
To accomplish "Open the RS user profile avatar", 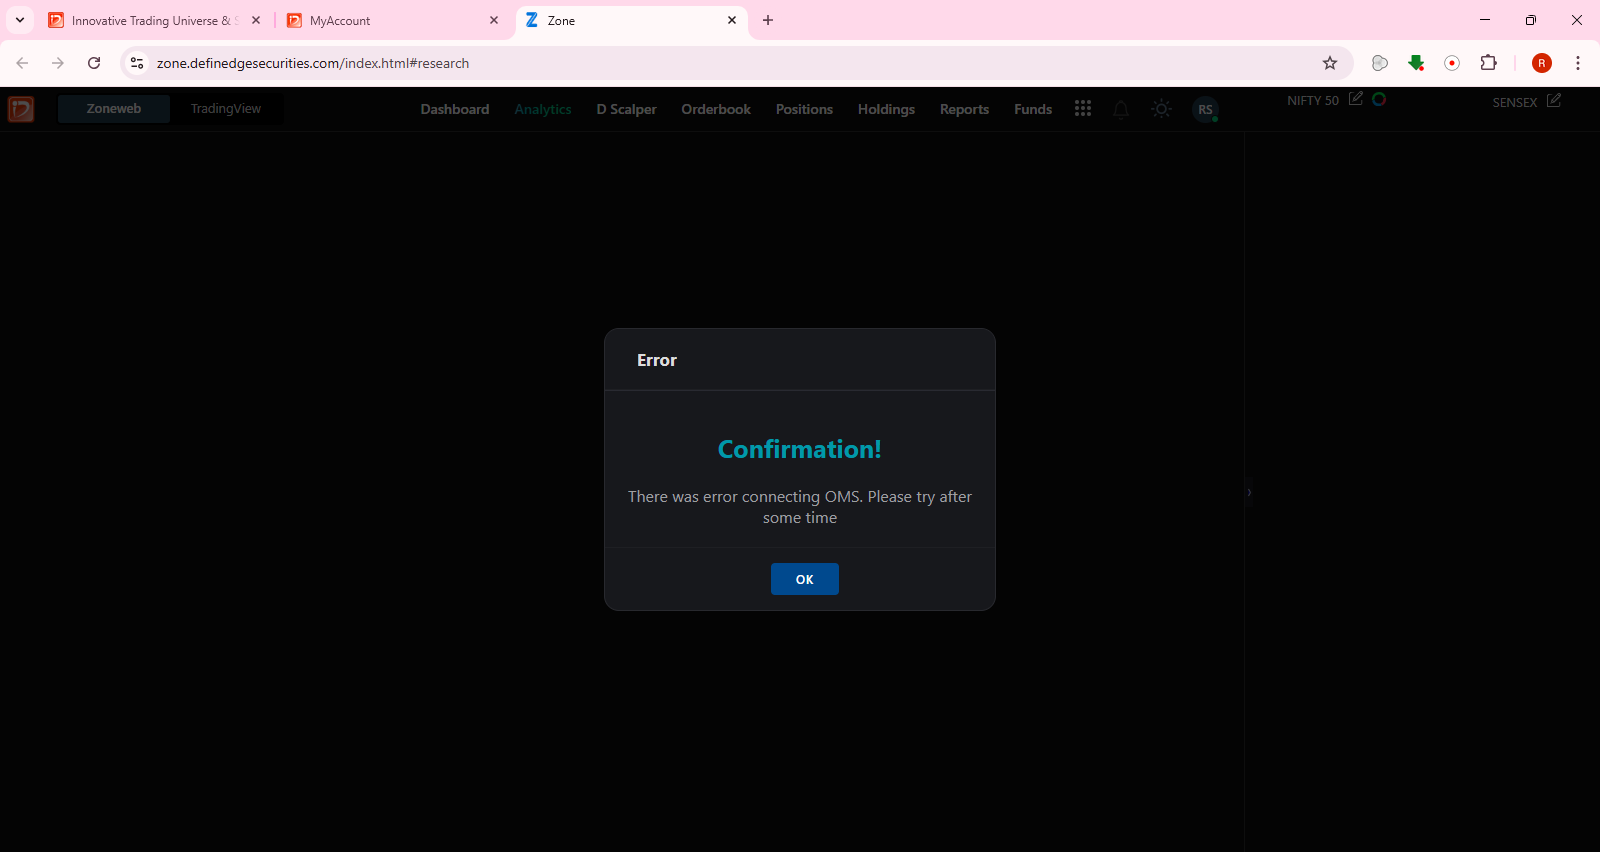I will [1205, 110].
